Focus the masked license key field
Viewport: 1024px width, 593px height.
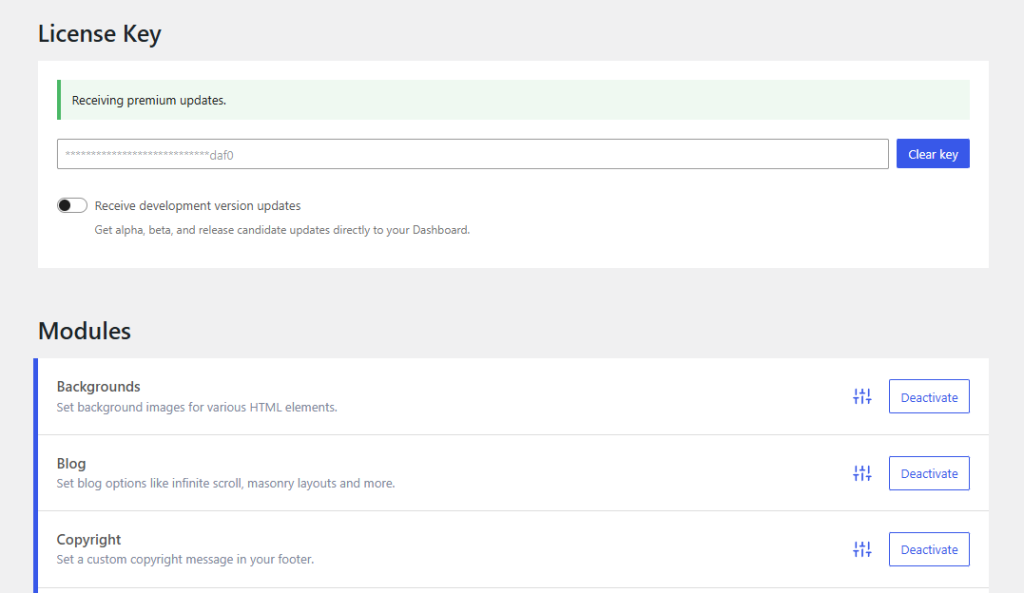point(472,154)
